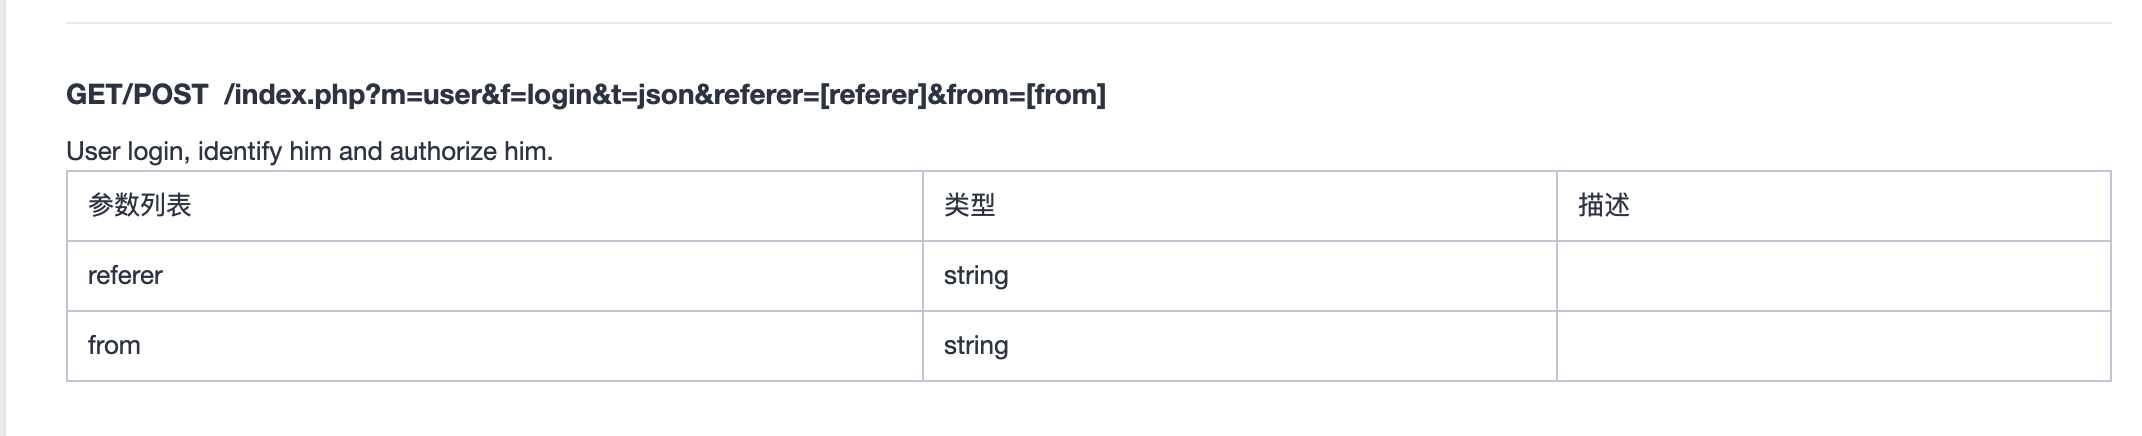Viewport: 2142px width, 436px height.
Task: Click the 参数列表 column header
Action: (140, 206)
